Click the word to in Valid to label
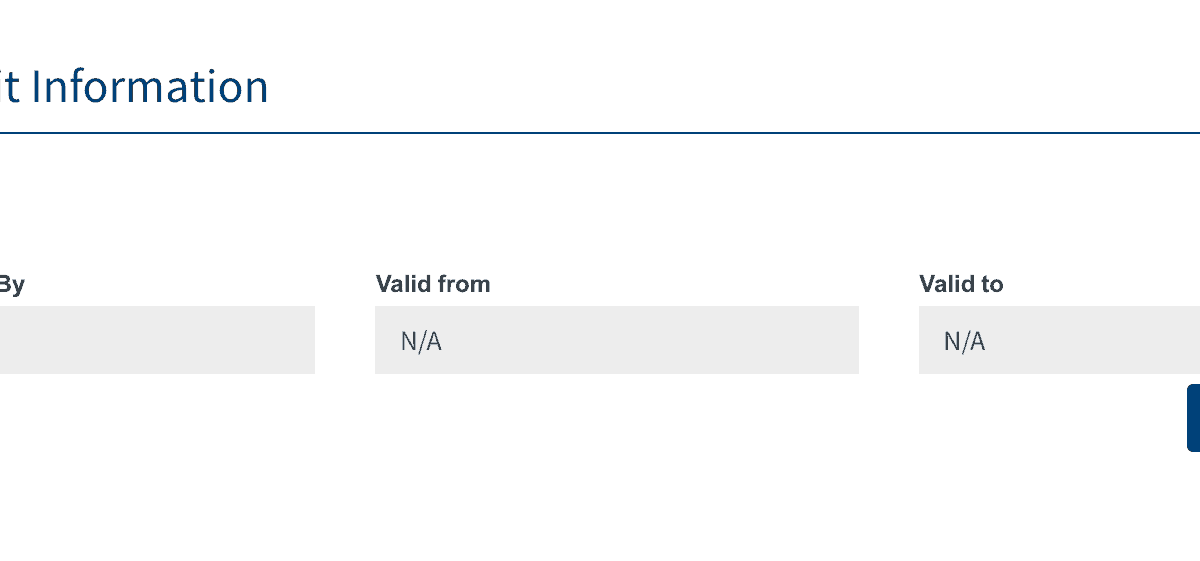Screen dimensions: 1200x561 tap(991, 284)
